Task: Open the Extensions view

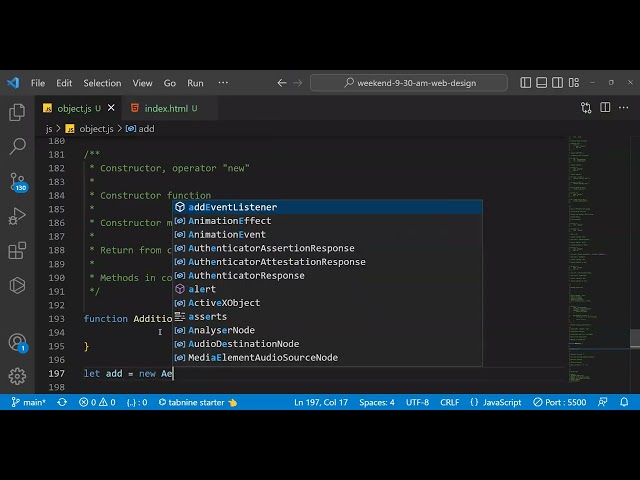Action: (x=17, y=251)
